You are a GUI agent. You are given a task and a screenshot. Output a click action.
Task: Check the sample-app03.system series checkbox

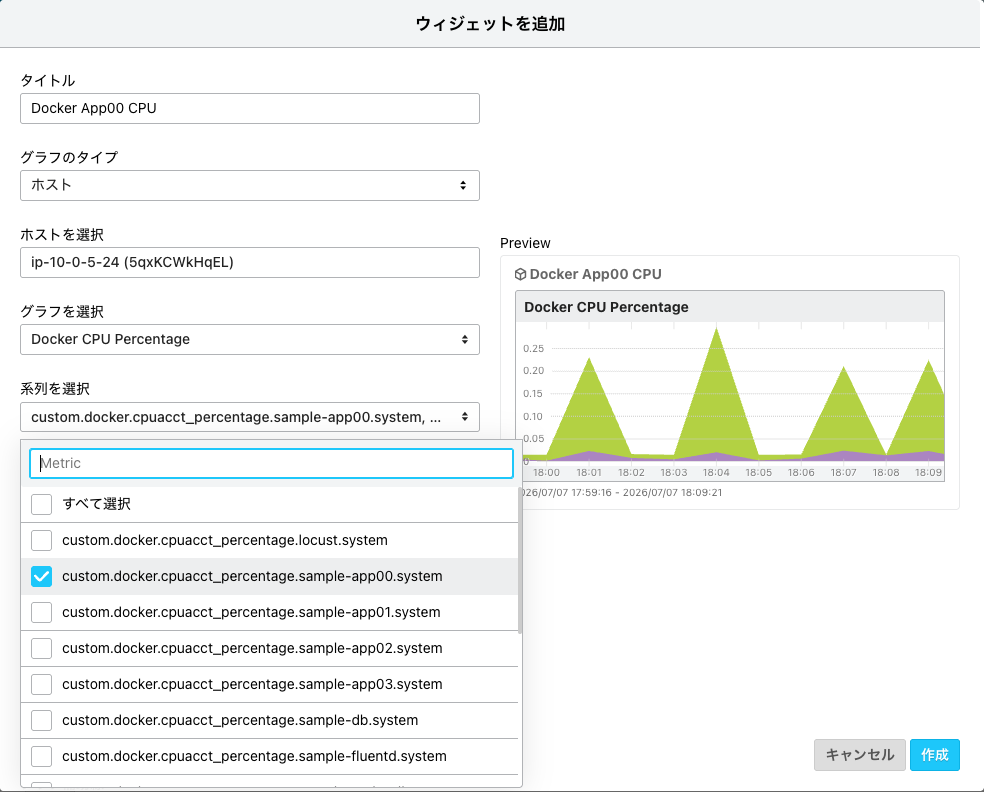click(x=41, y=684)
